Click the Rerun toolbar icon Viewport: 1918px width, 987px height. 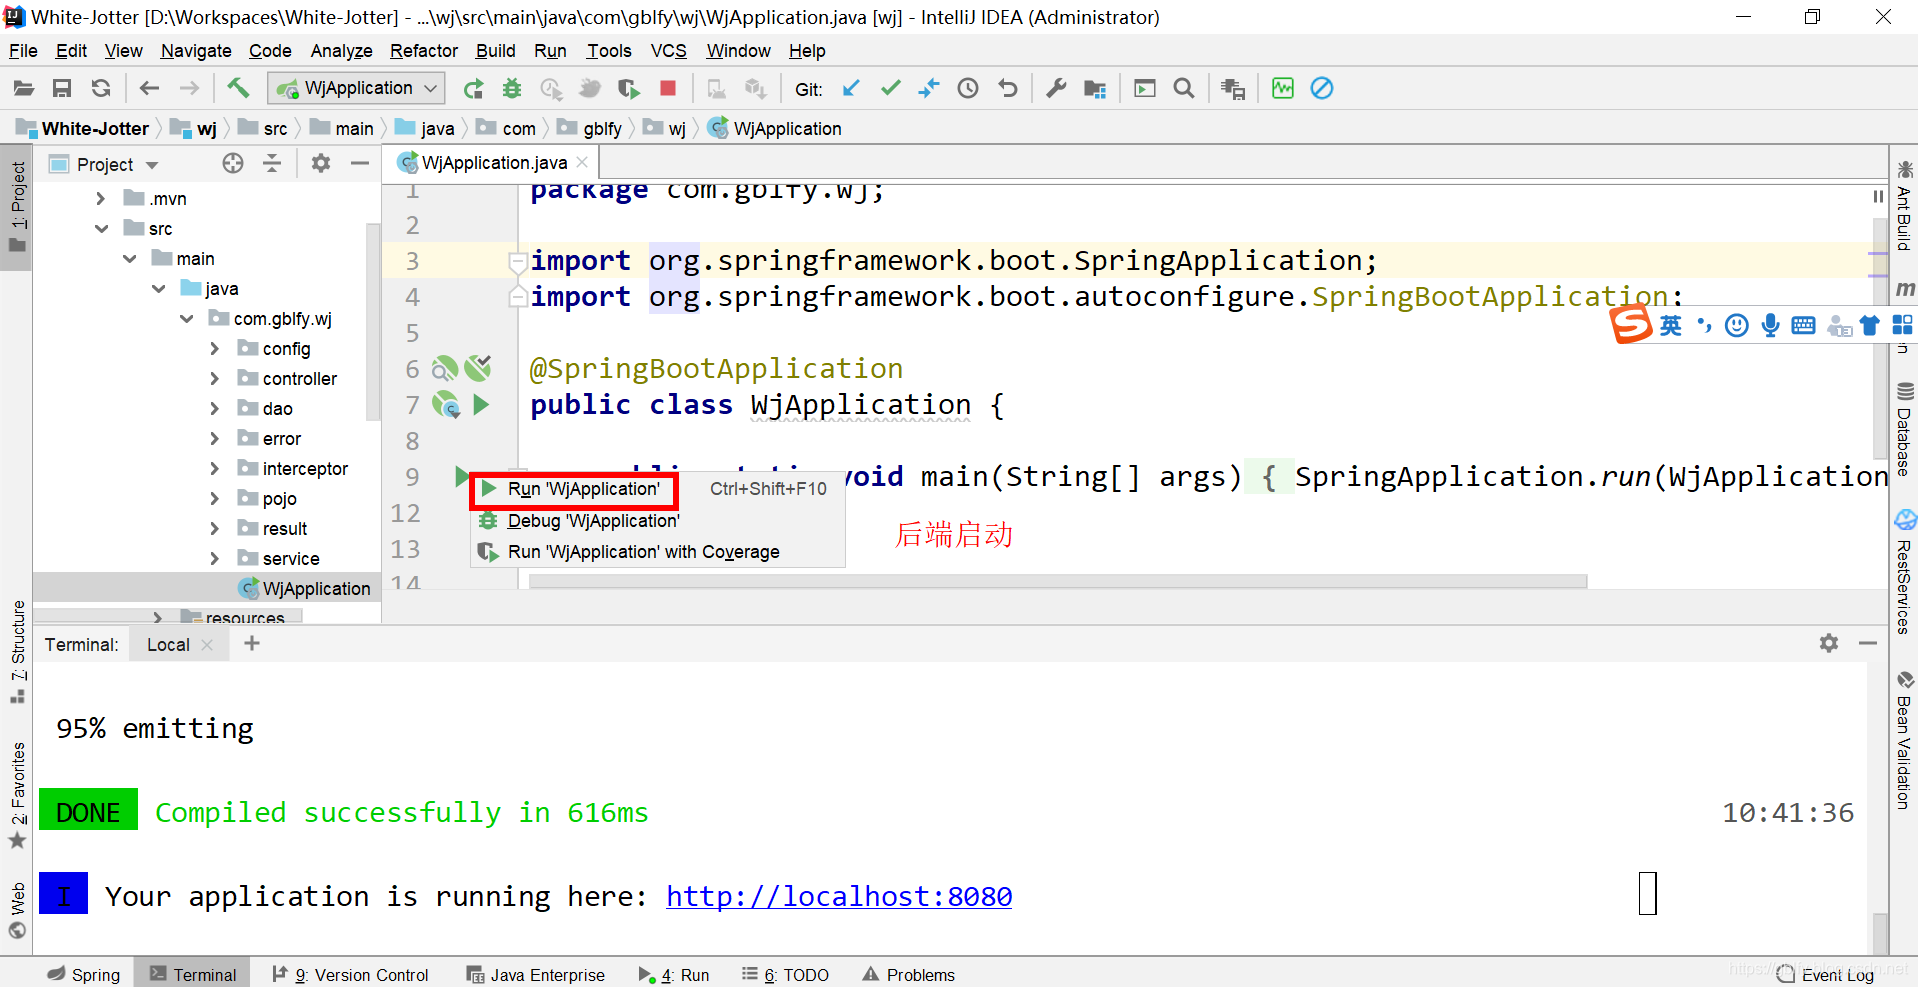coord(473,89)
